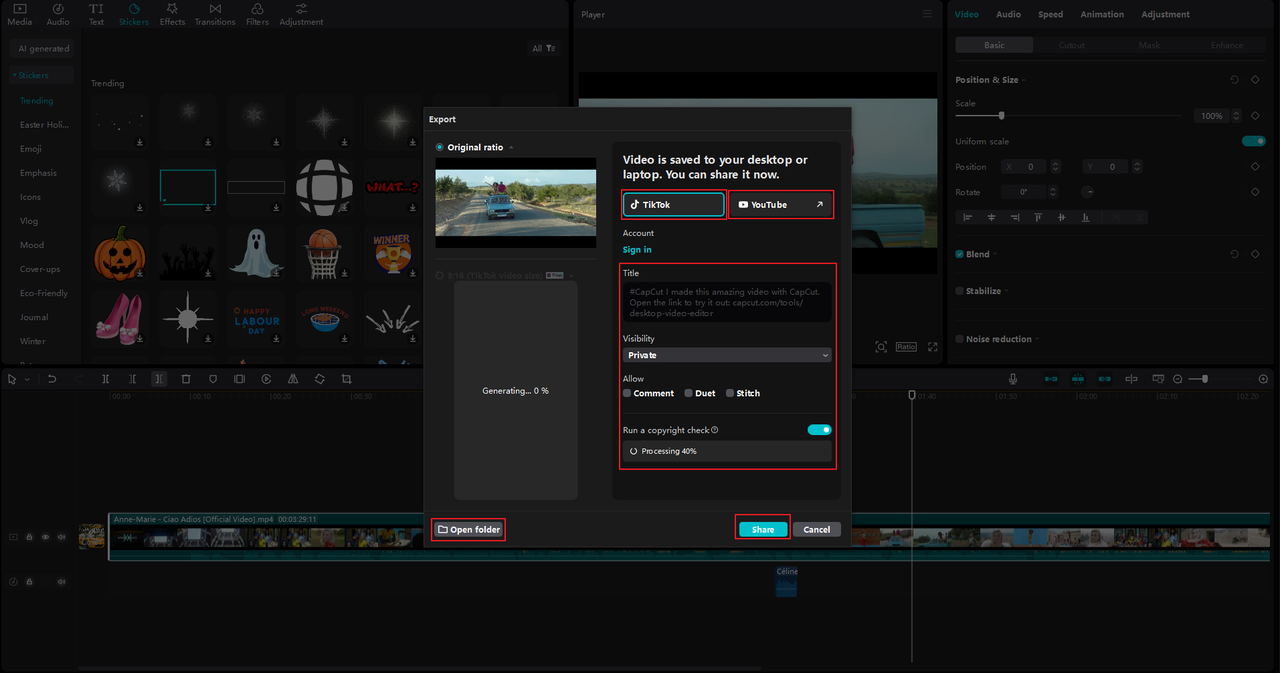Enable the Stabilize checkbox

pos(960,291)
